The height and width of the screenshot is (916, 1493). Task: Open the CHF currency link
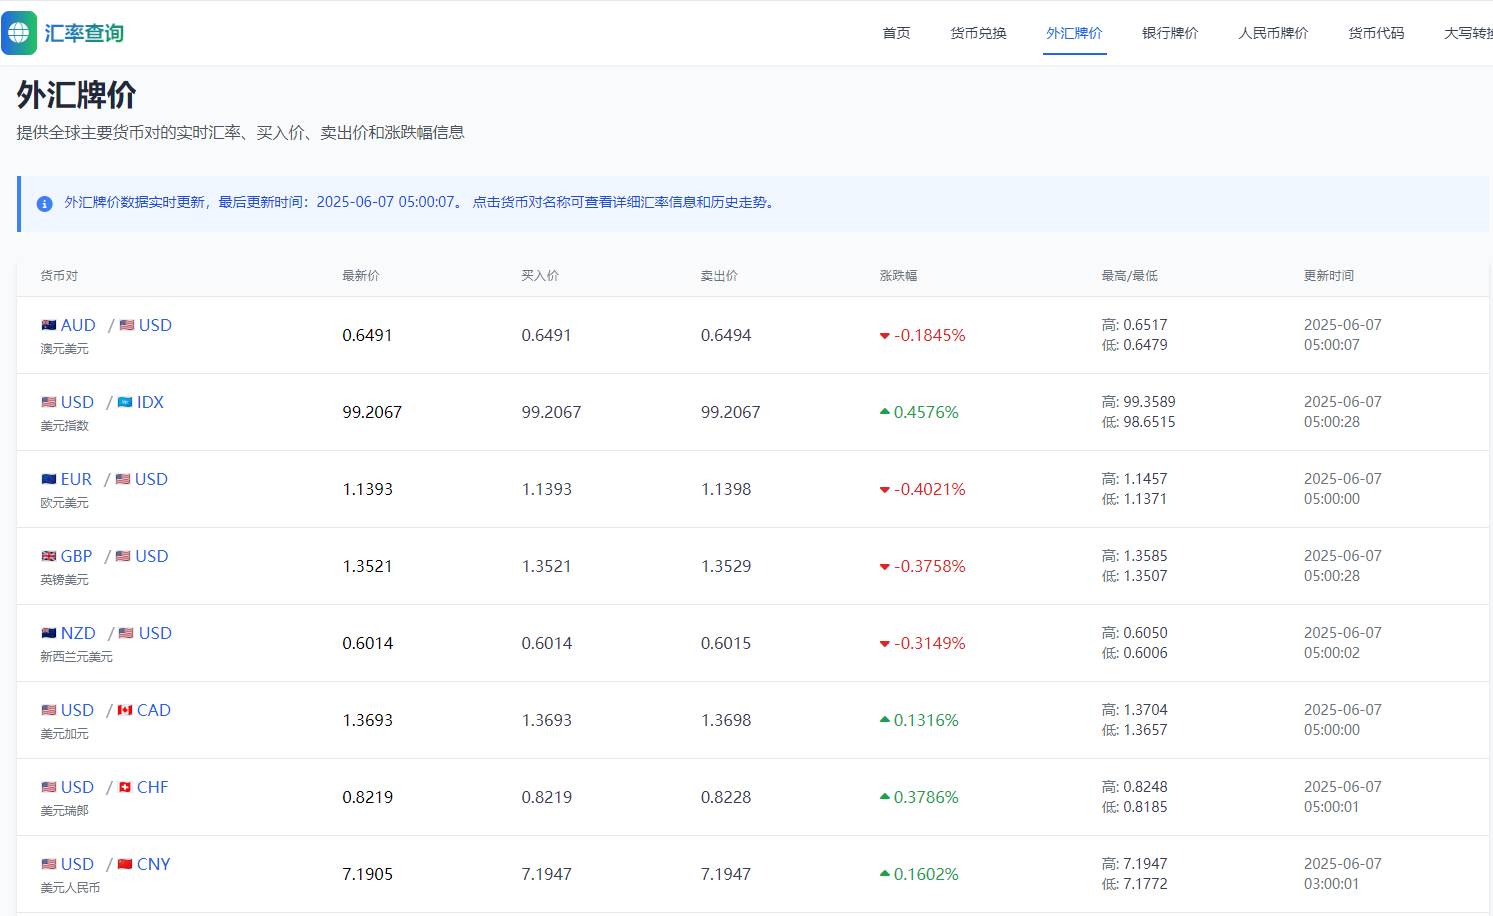pyautogui.click(x=152, y=787)
